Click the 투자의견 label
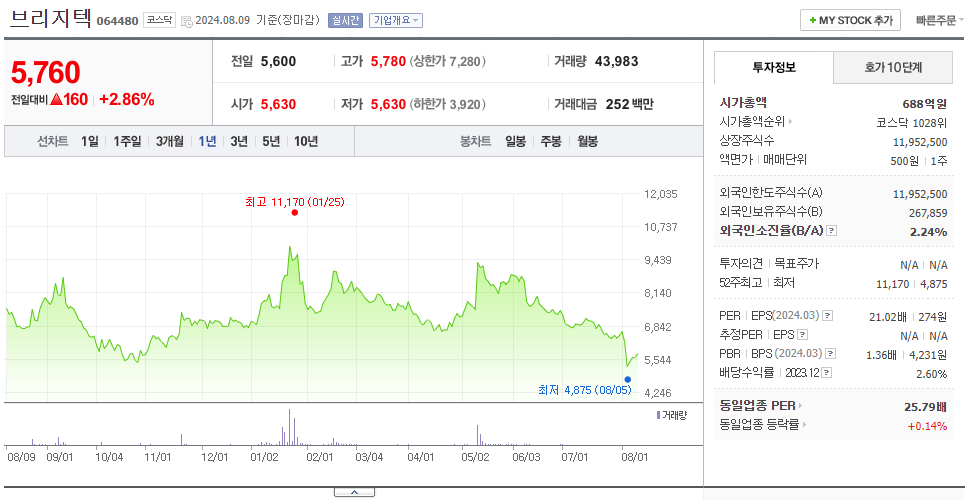The image size is (968, 500). pyautogui.click(x=741, y=264)
